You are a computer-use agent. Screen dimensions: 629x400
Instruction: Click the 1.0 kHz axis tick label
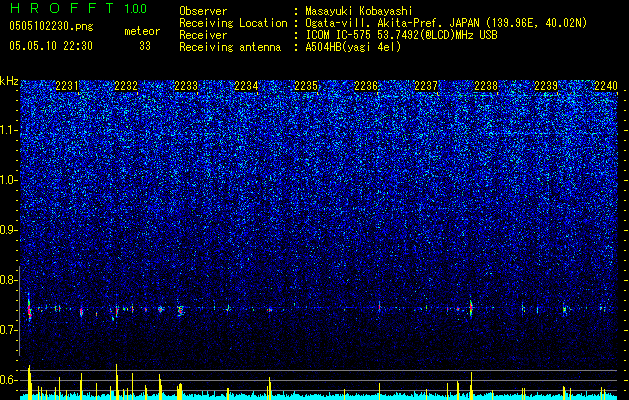pos(9,180)
